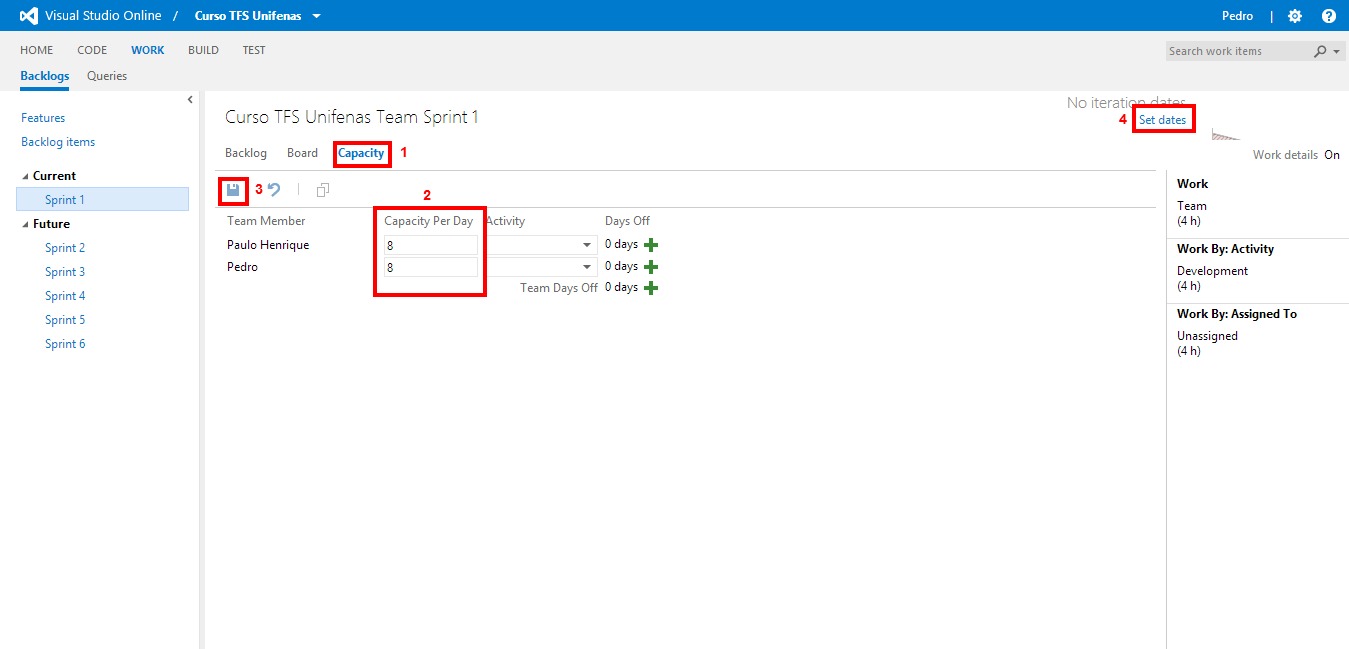Click the Team Member column header
This screenshot has width=1349, height=649.
(x=266, y=221)
